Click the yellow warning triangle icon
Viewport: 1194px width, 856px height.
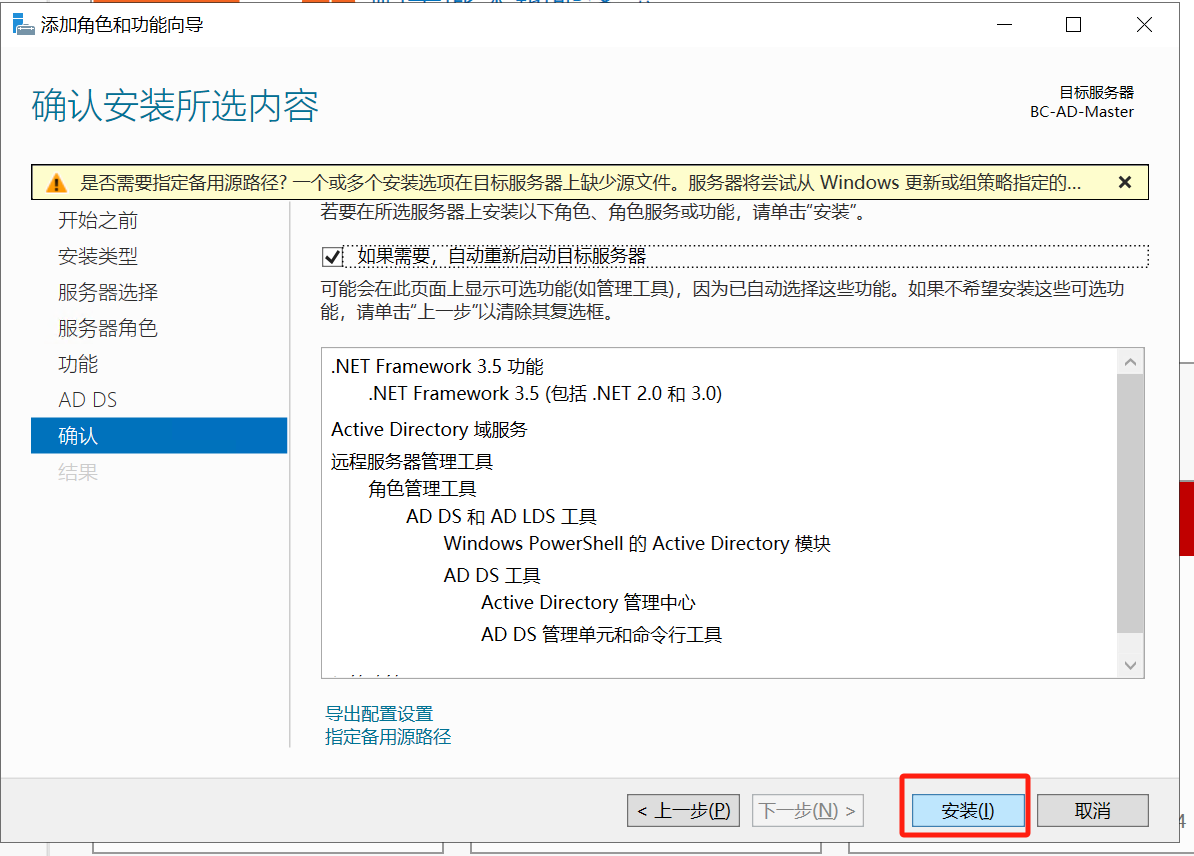pyautogui.click(x=56, y=183)
